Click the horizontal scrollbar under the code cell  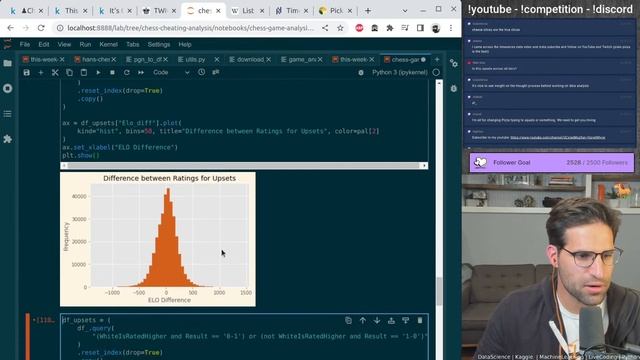pos(244,165)
